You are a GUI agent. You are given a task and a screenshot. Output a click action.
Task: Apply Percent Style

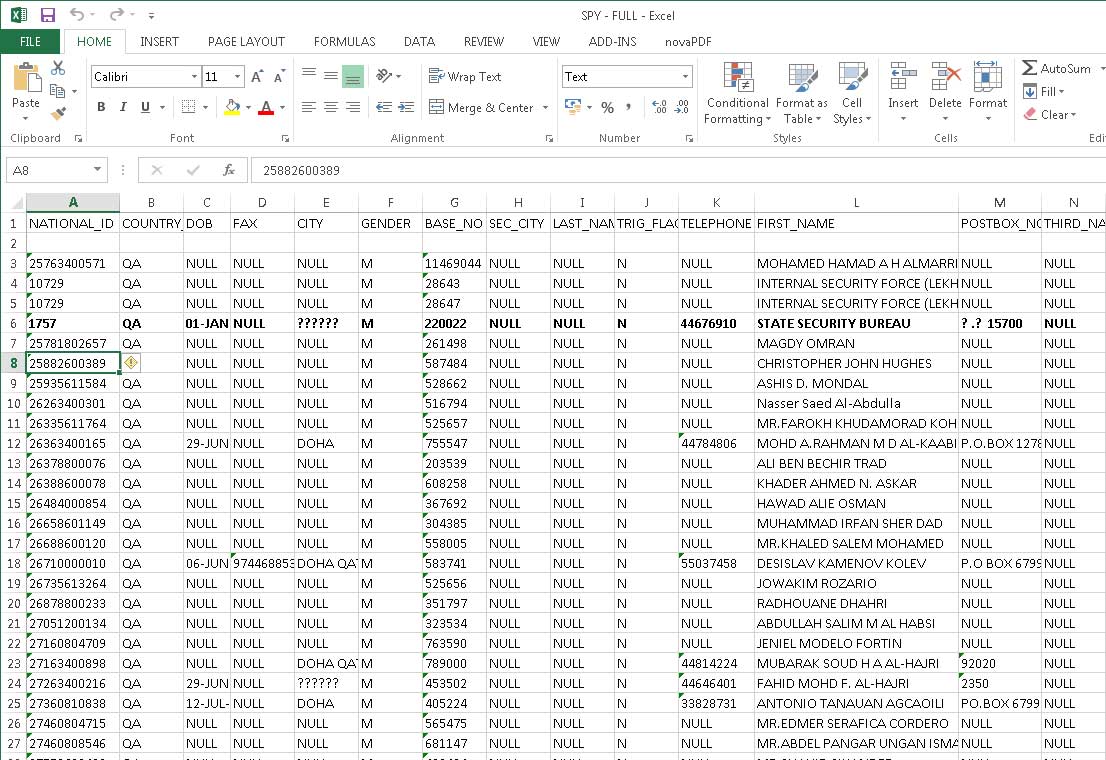(607, 107)
